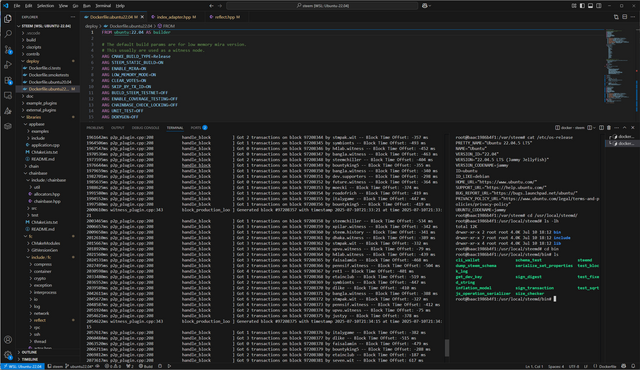Screen dimensions: 640x370
Task: Split the terminal in panel toolbar
Action: [x=601, y=128]
